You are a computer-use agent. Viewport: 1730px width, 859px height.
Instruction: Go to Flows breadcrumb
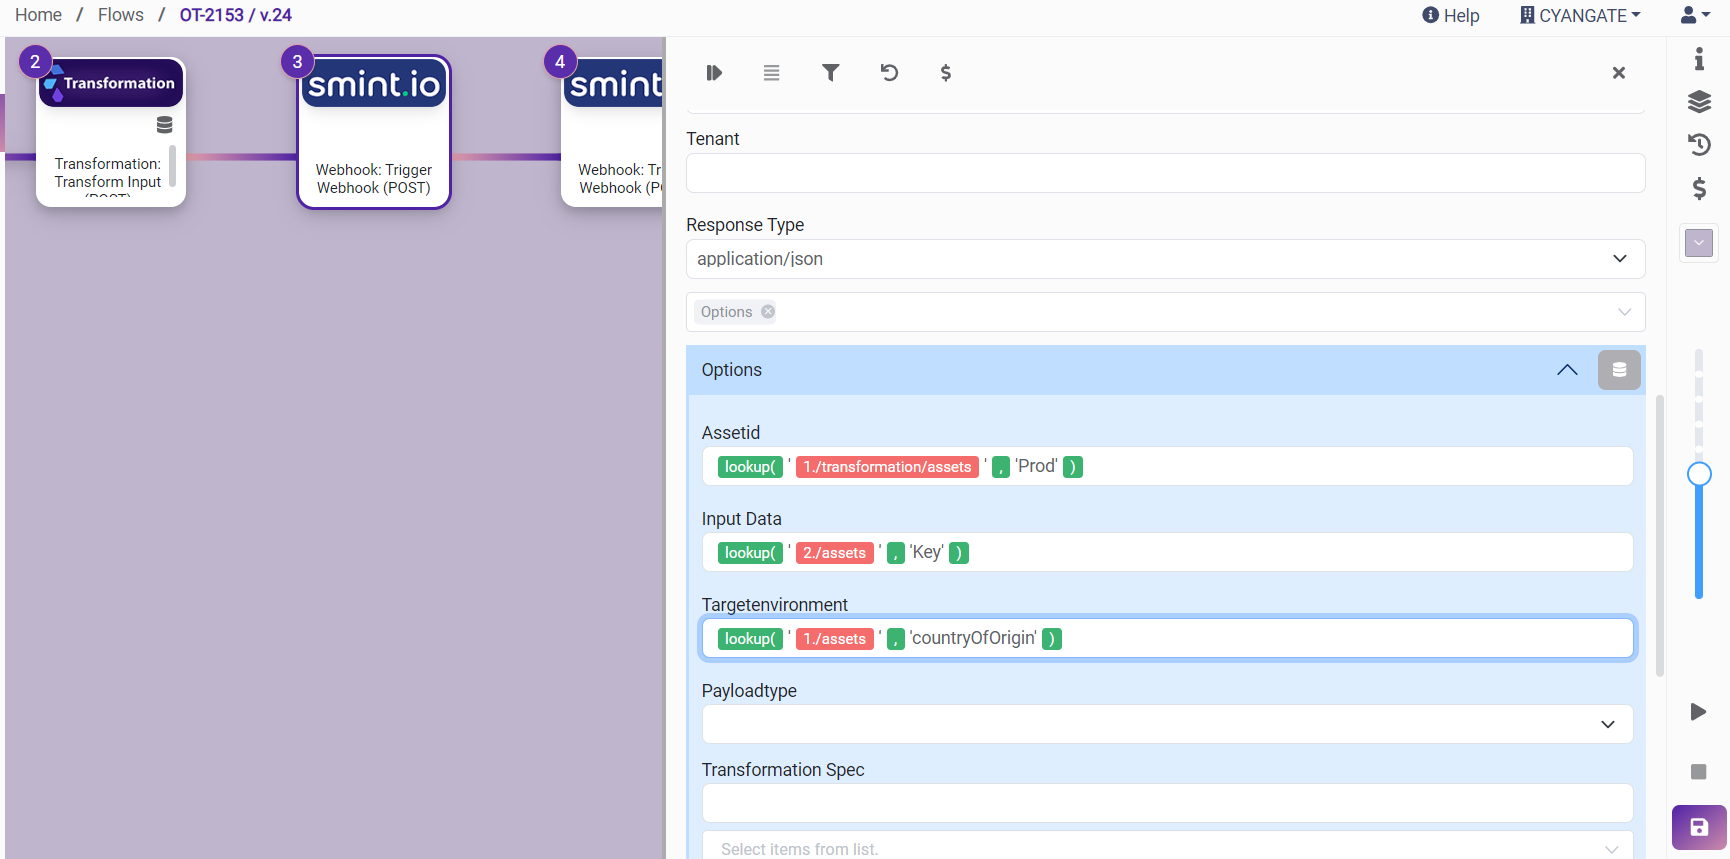point(120,15)
